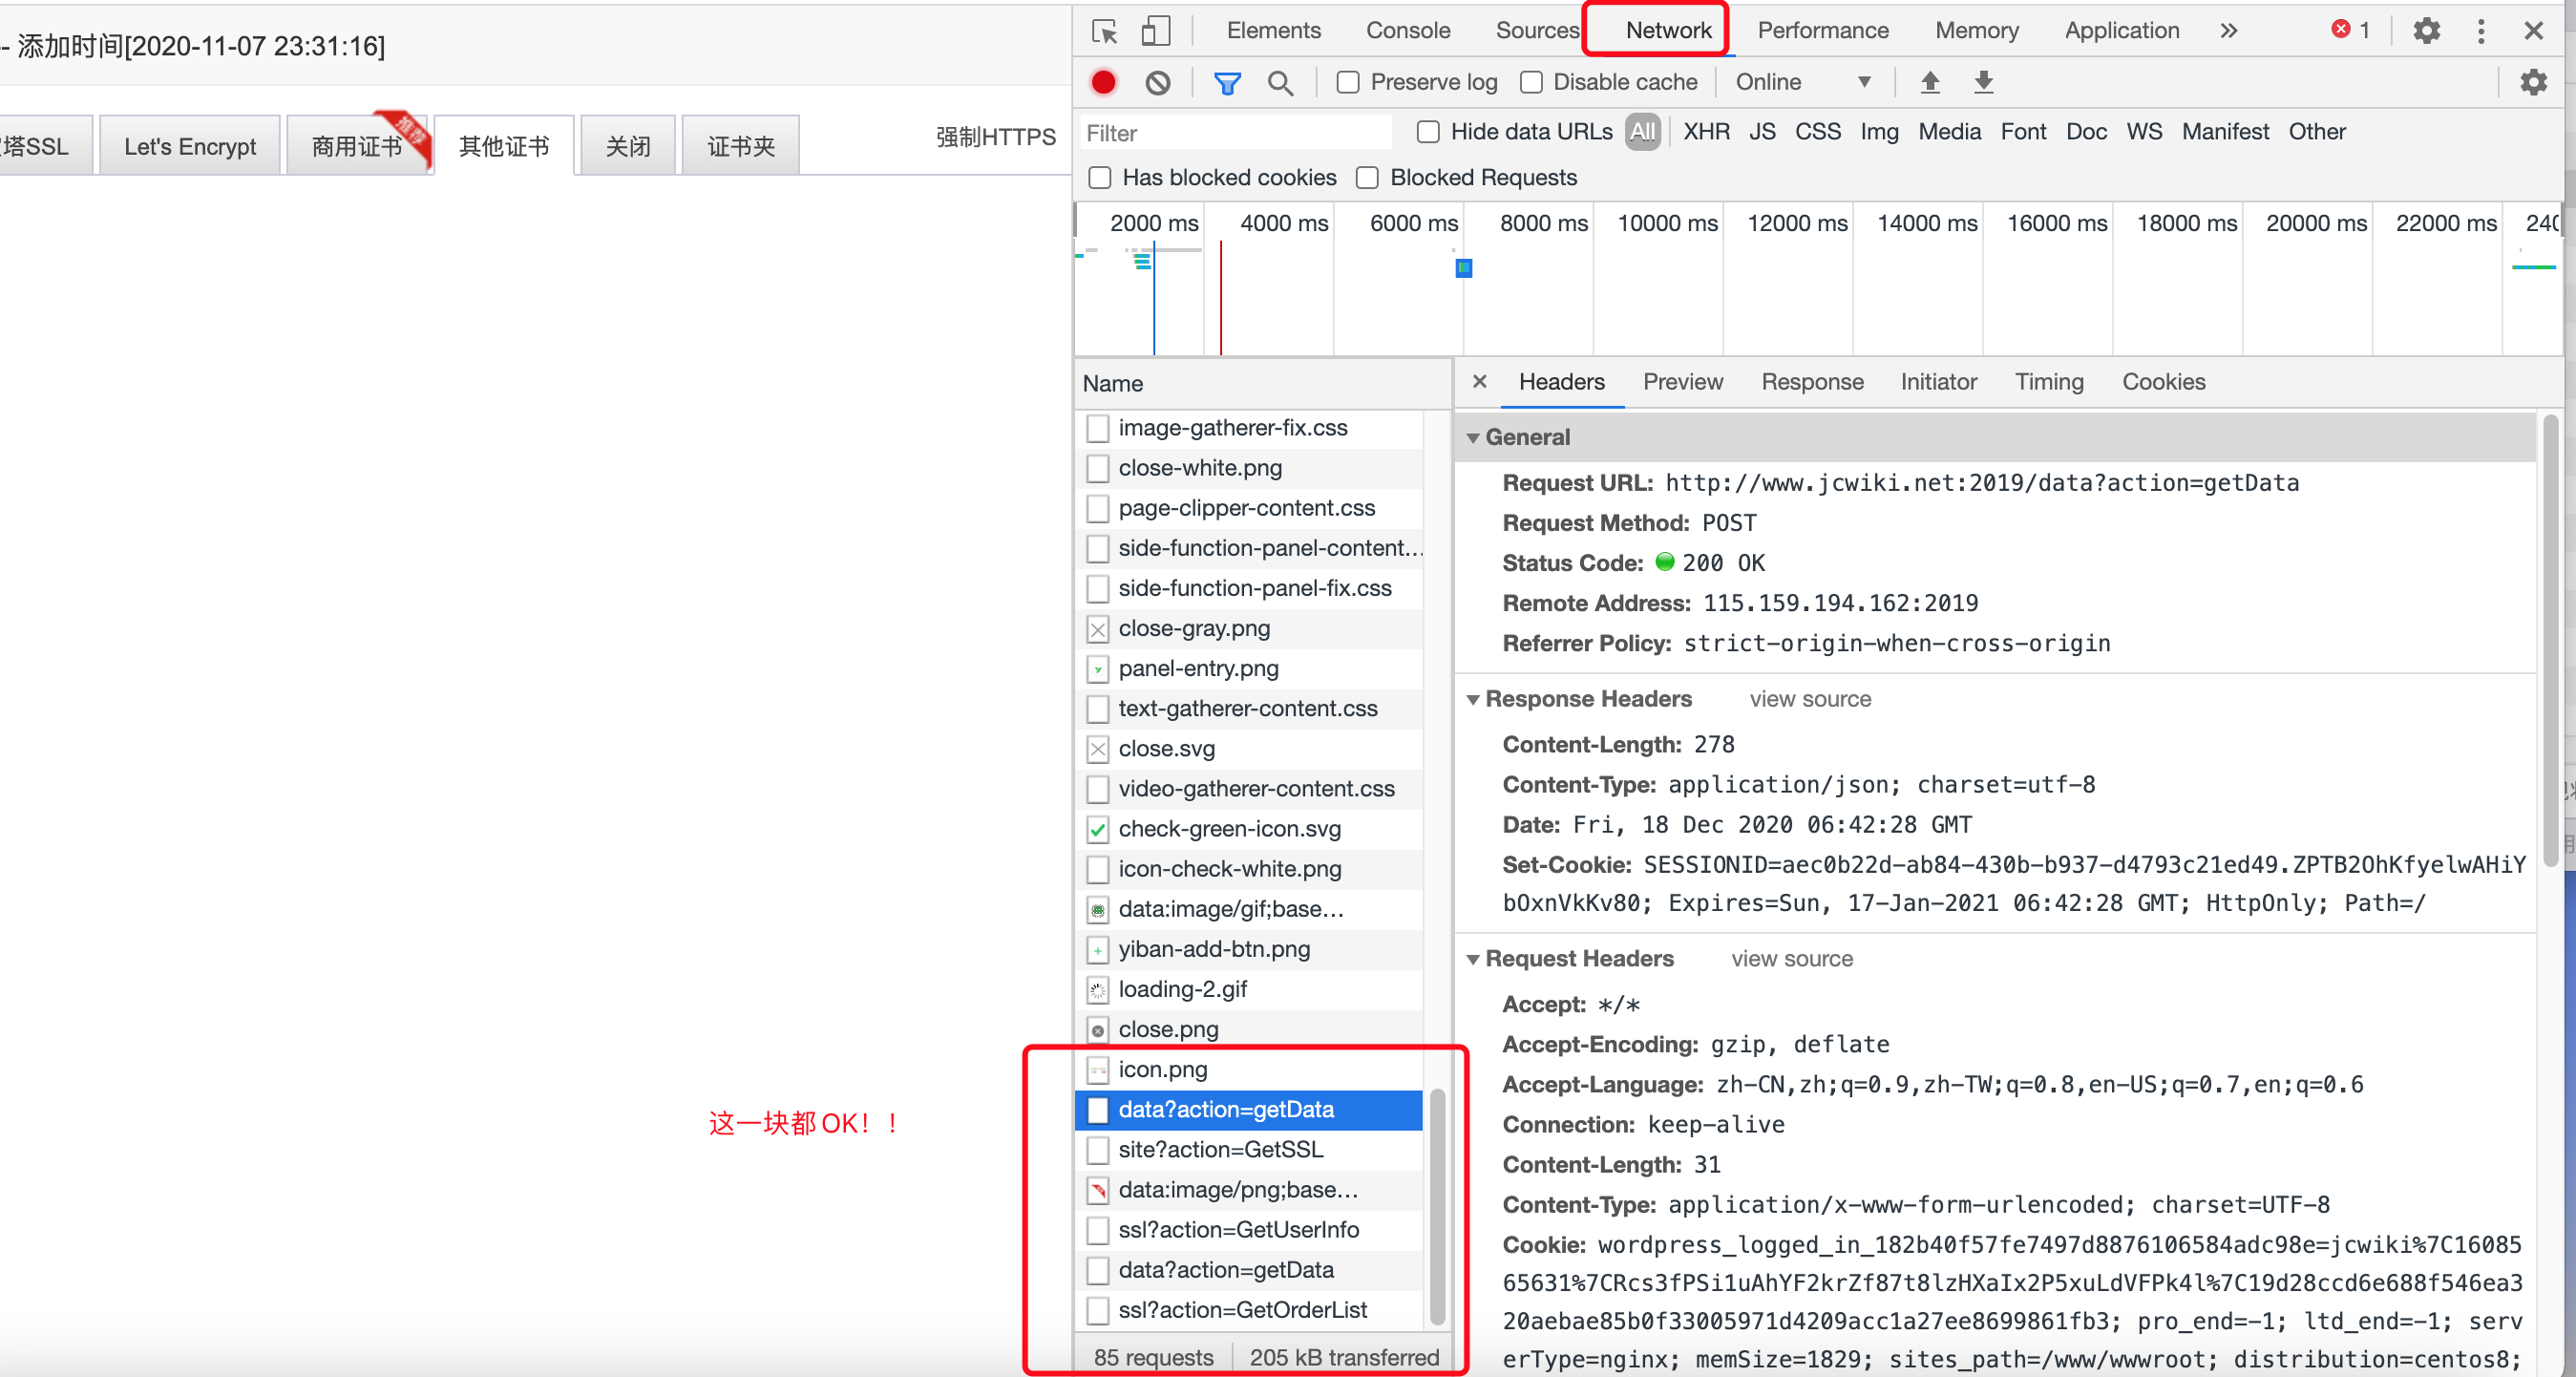This screenshot has height=1377, width=2576.
Task: Close the request details pane
Action: coord(1480,381)
